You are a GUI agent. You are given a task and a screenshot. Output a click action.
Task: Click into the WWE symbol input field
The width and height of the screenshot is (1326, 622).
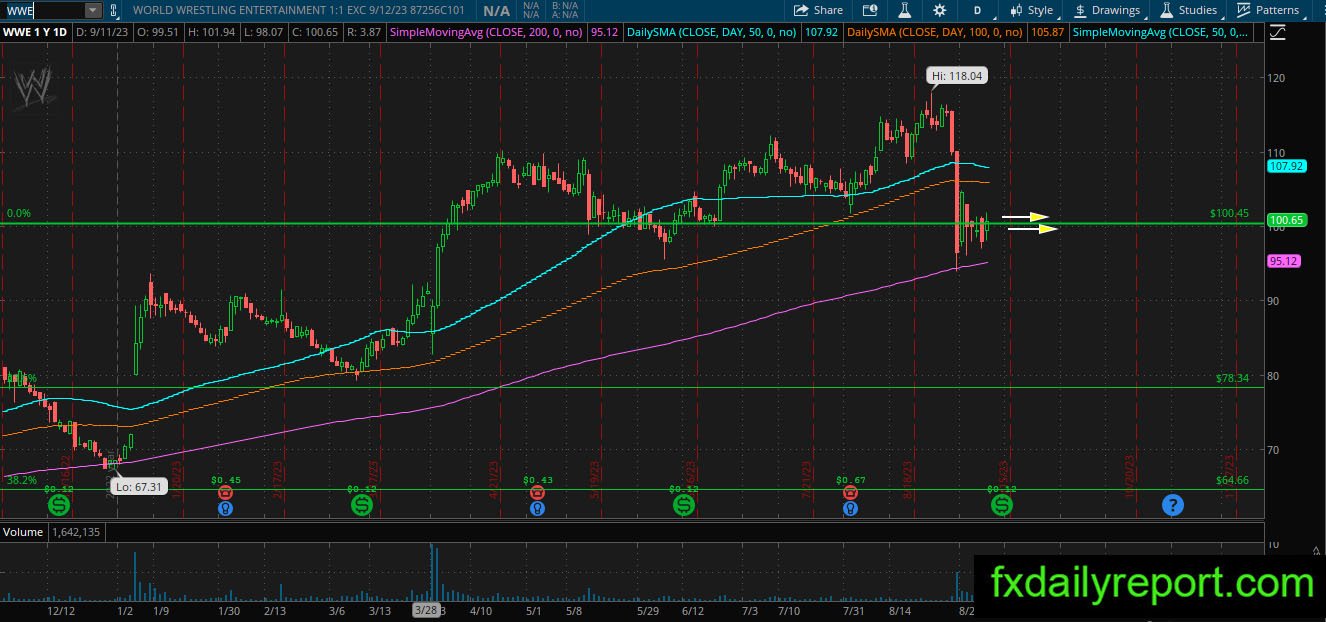pyautogui.click(x=43, y=10)
